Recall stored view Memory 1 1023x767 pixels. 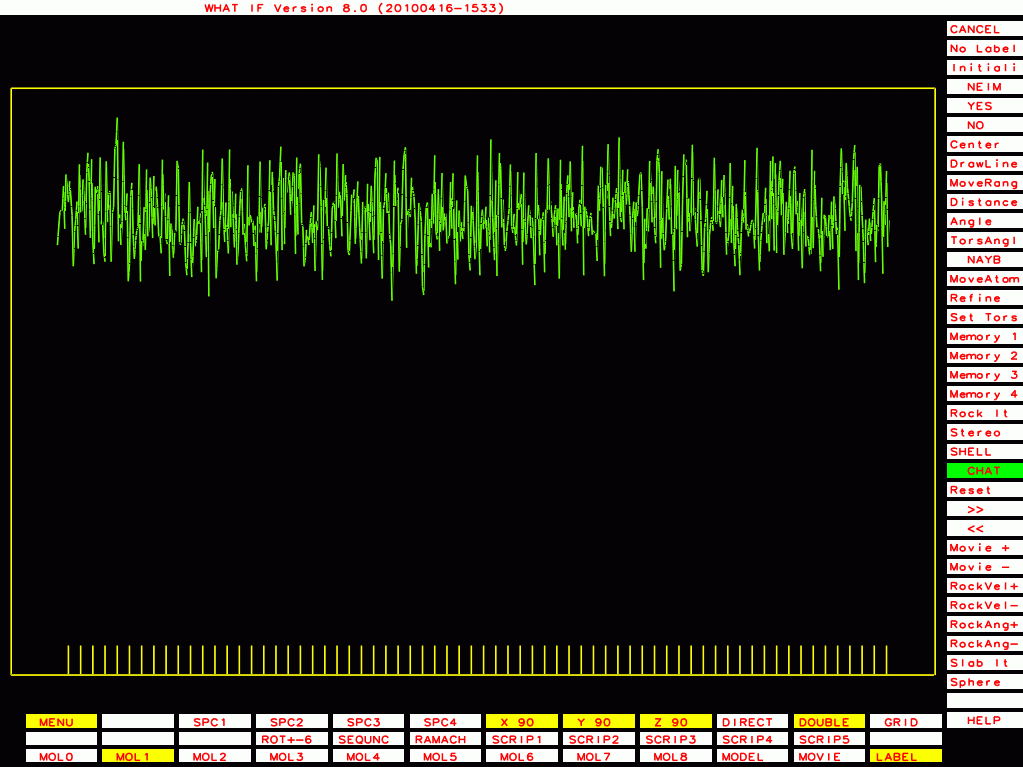coord(984,337)
